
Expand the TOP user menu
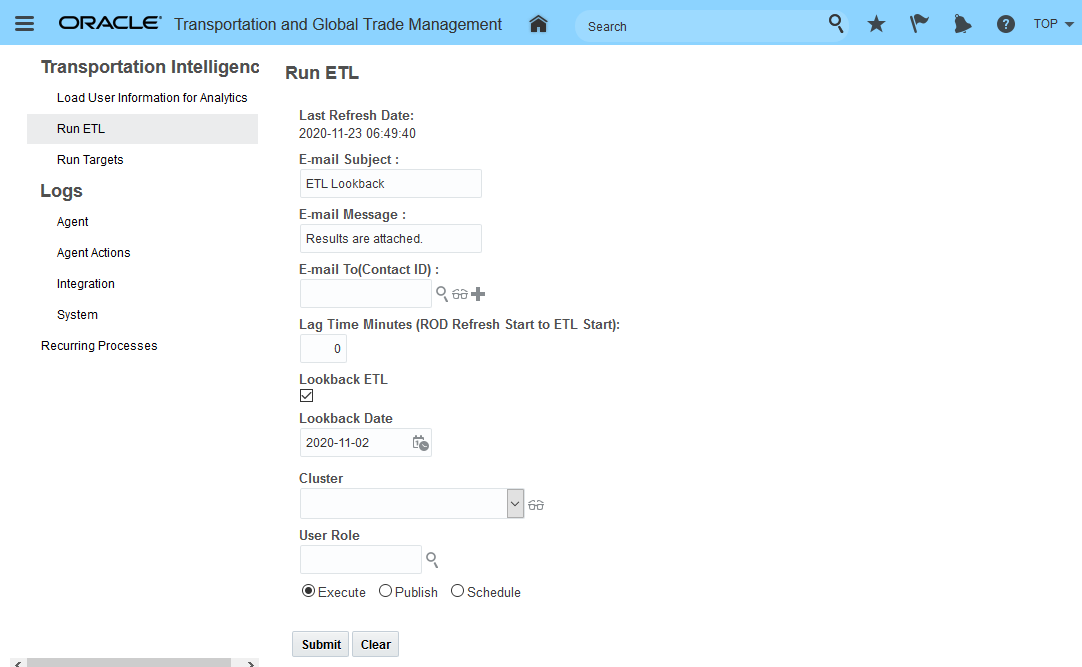[x=1053, y=24]
